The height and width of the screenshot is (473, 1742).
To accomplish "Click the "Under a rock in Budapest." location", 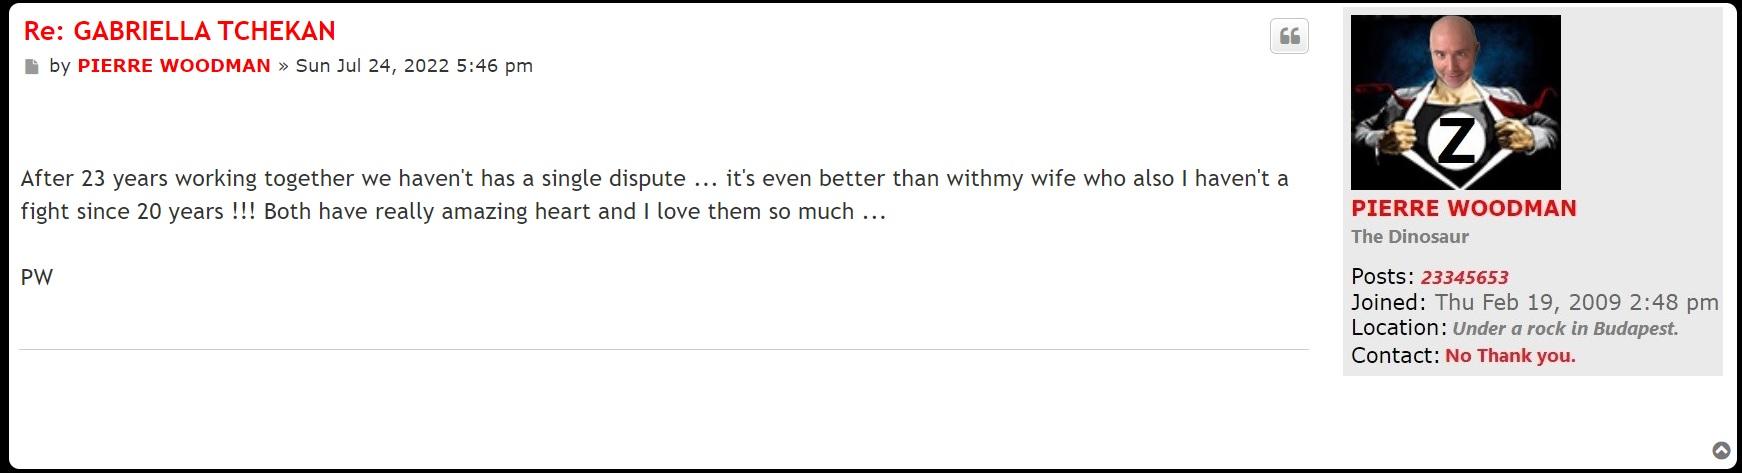I will pyautogui.click(x=1565, y=329).
